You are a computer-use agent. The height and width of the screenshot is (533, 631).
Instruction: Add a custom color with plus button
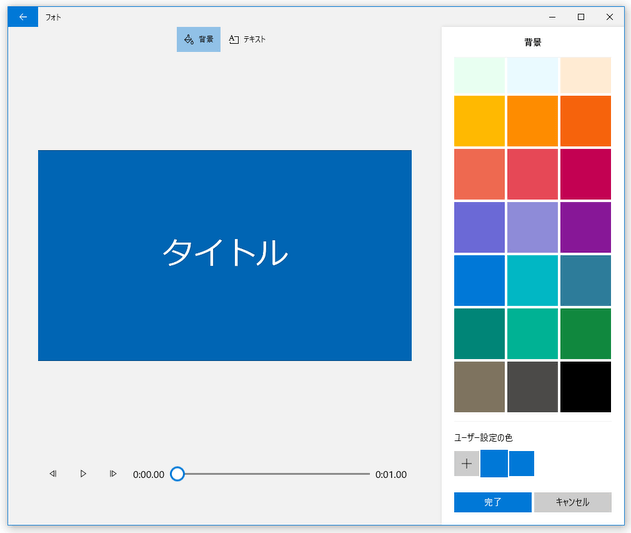pyautogui.click(x=466, y=464)
